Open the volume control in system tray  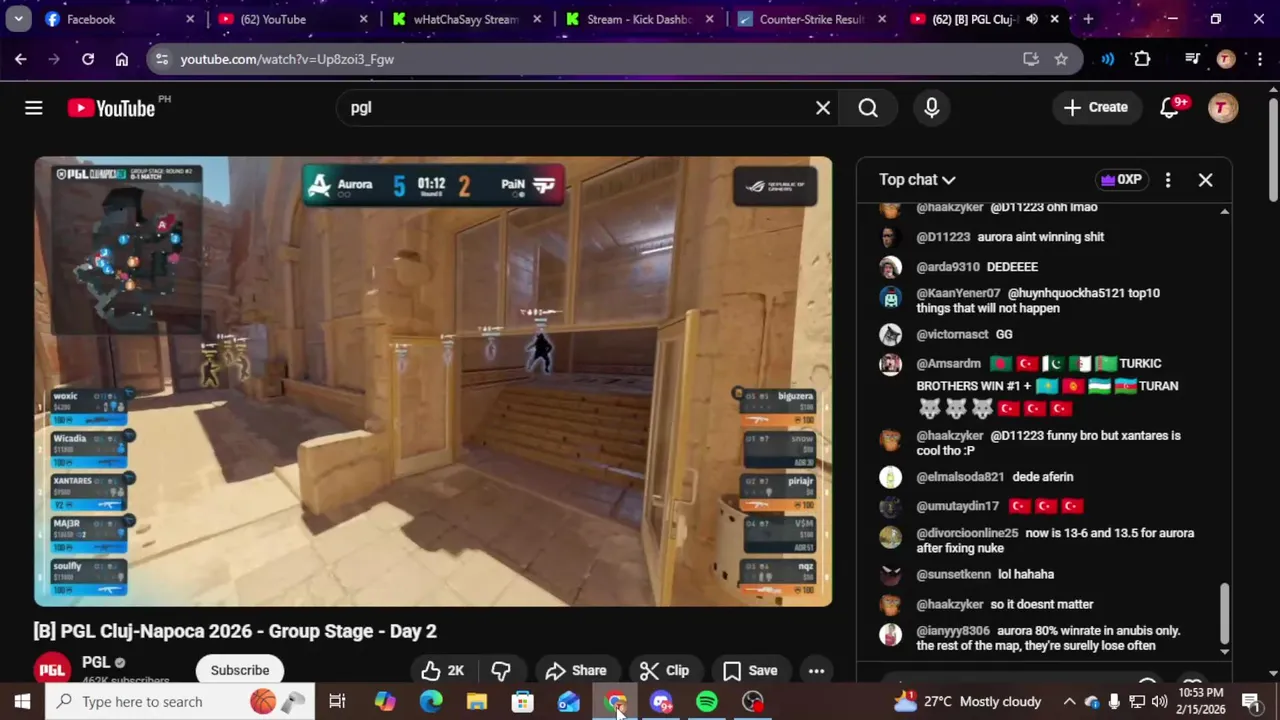[1160, 702]
